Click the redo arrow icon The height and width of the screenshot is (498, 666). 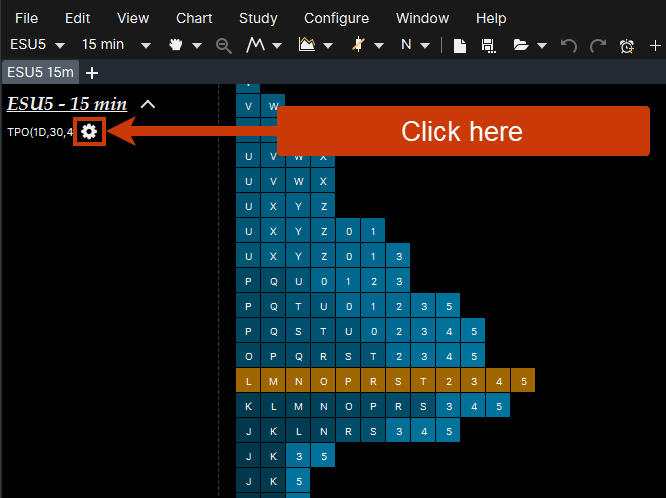coord(597,46)
